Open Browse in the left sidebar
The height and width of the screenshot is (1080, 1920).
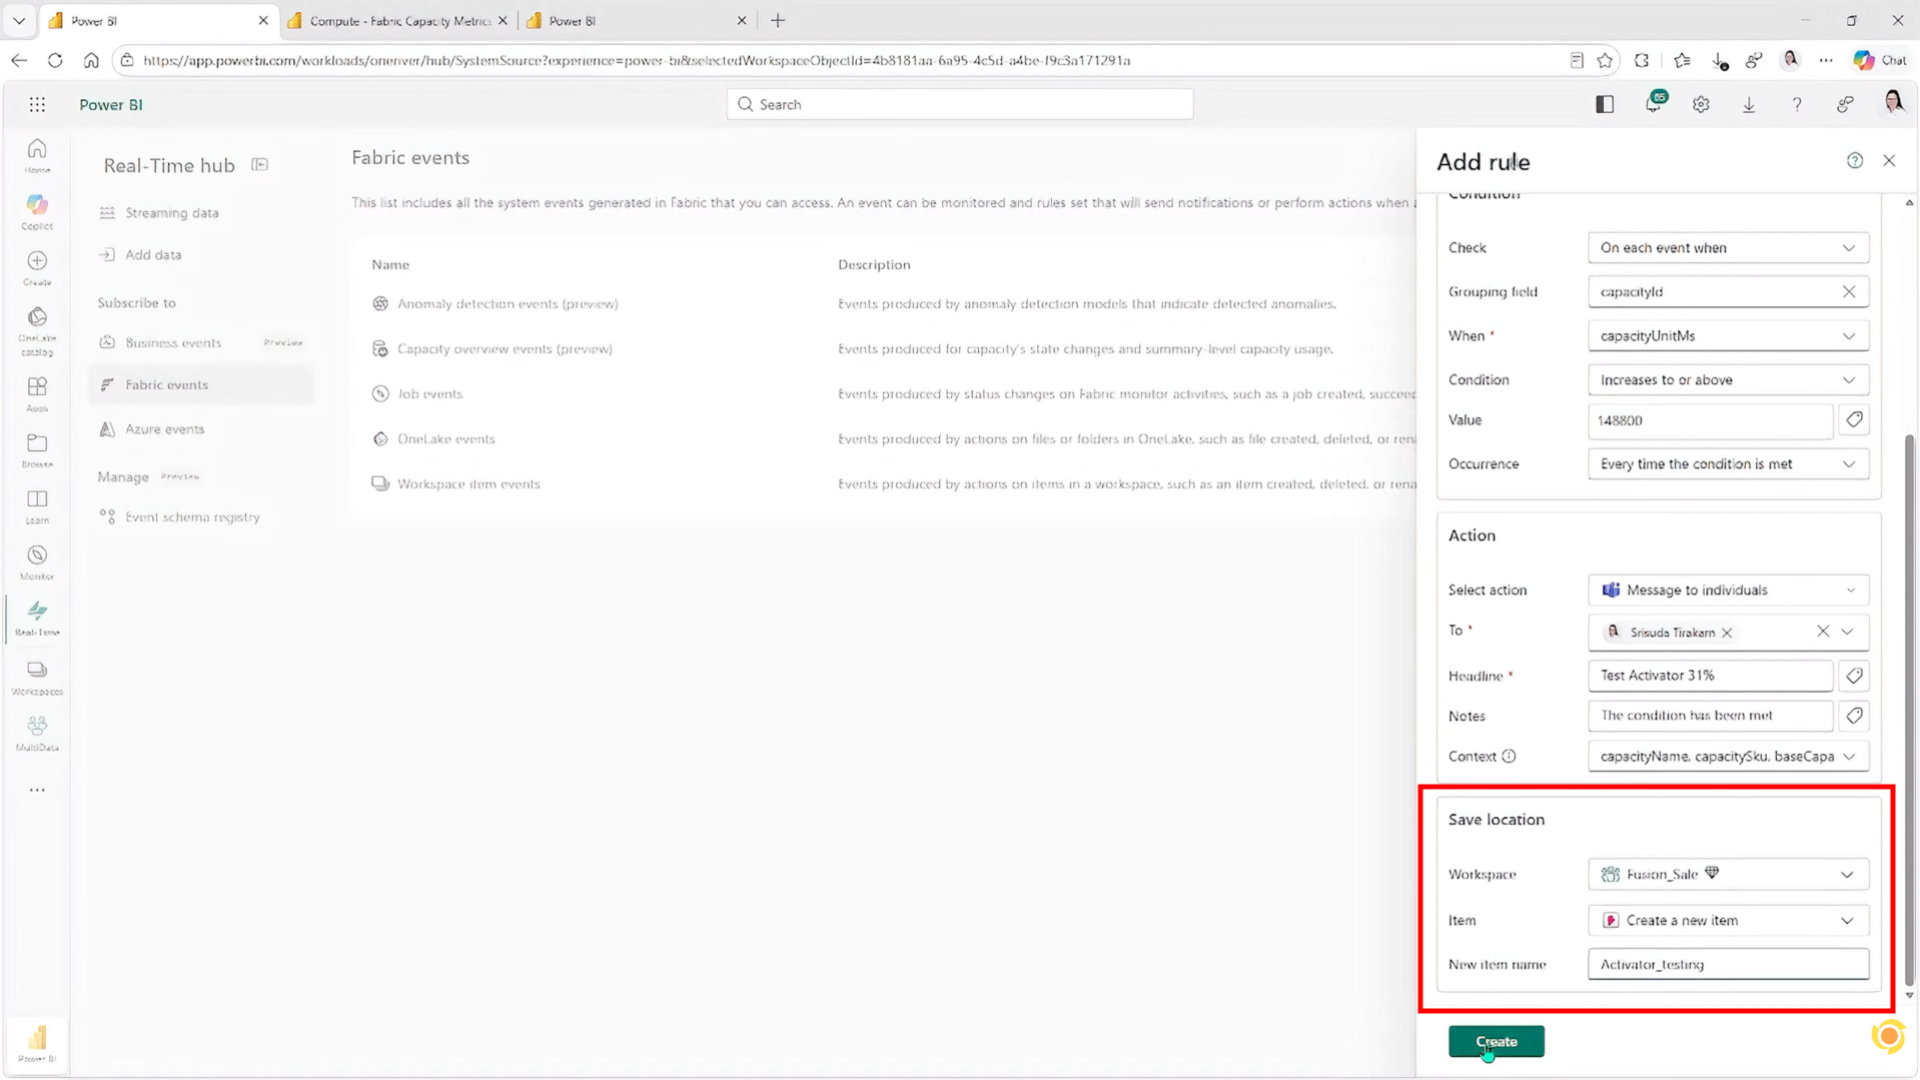[37, 449]
